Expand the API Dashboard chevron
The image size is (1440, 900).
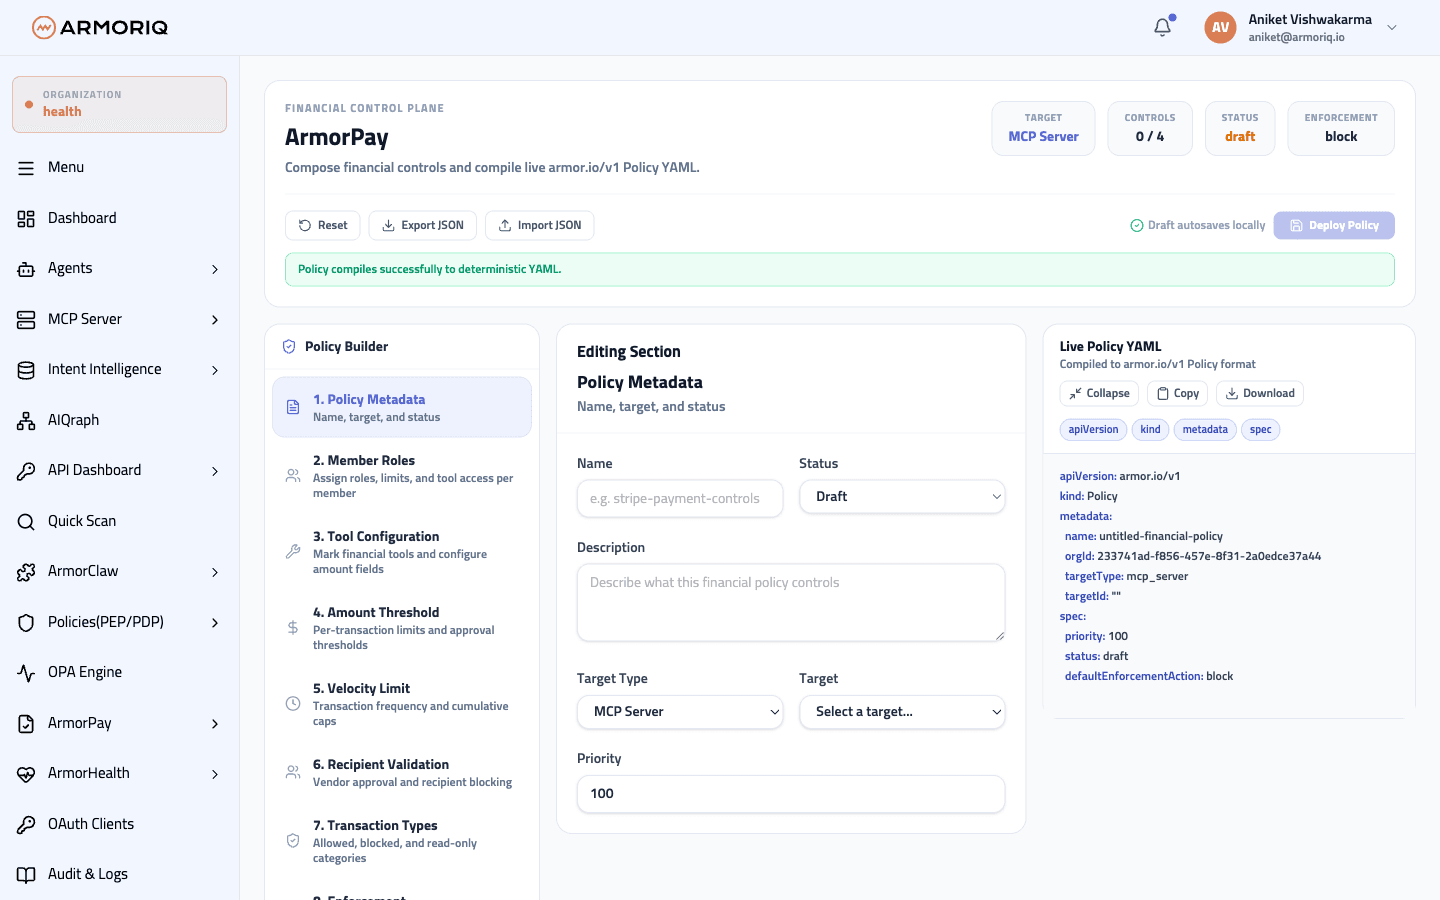coord(215,471)
